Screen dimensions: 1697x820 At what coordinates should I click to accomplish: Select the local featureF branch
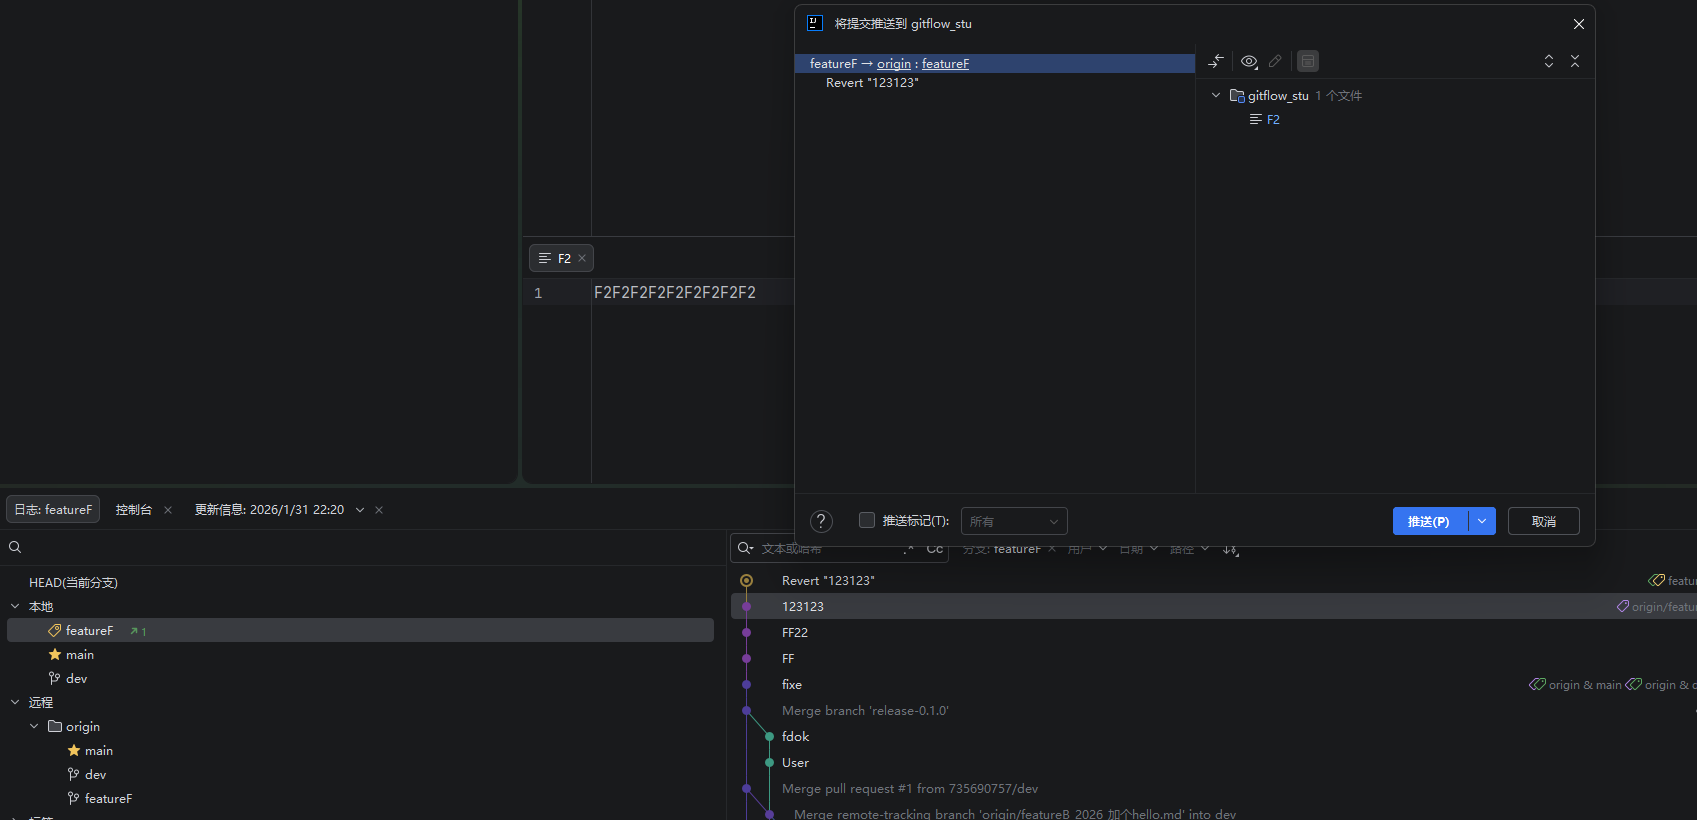(x=360, y=630)
